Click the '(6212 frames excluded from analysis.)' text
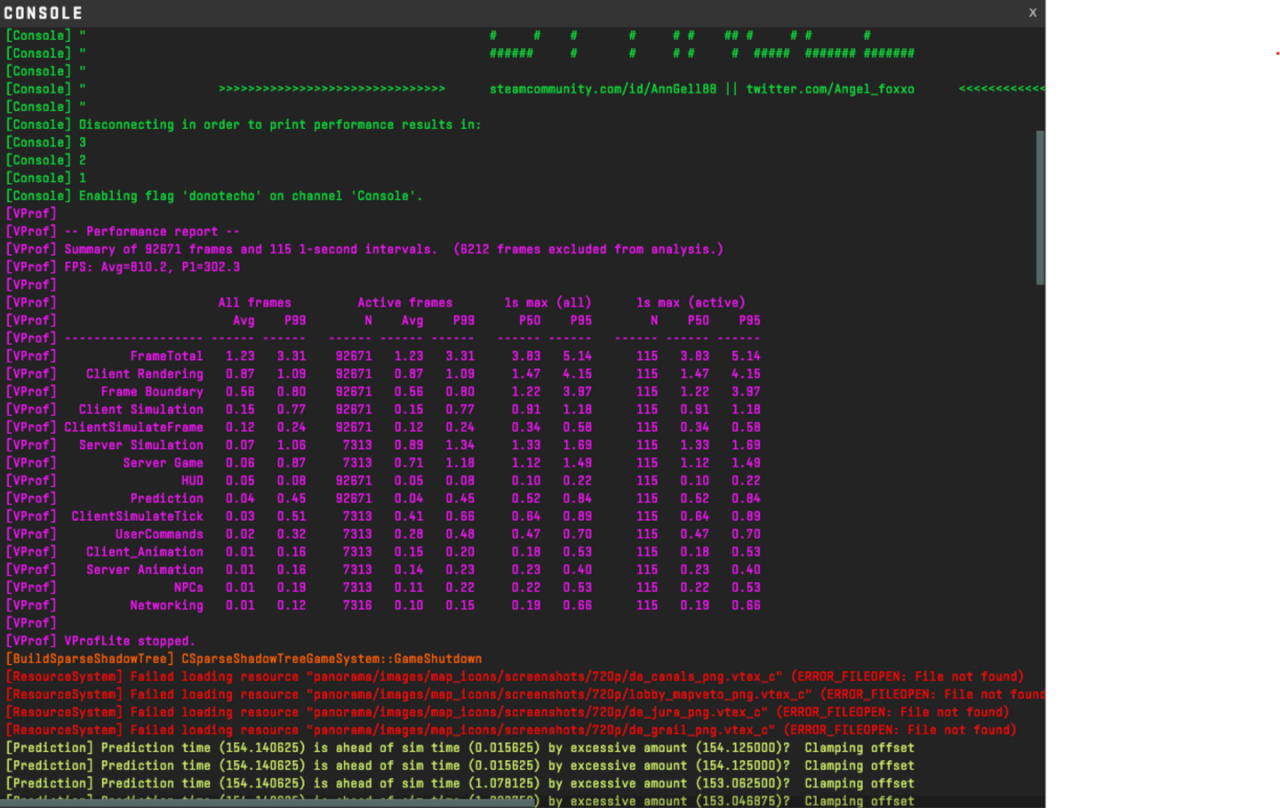The width and height of the screenshot is (1280, 808). [588, 249]
